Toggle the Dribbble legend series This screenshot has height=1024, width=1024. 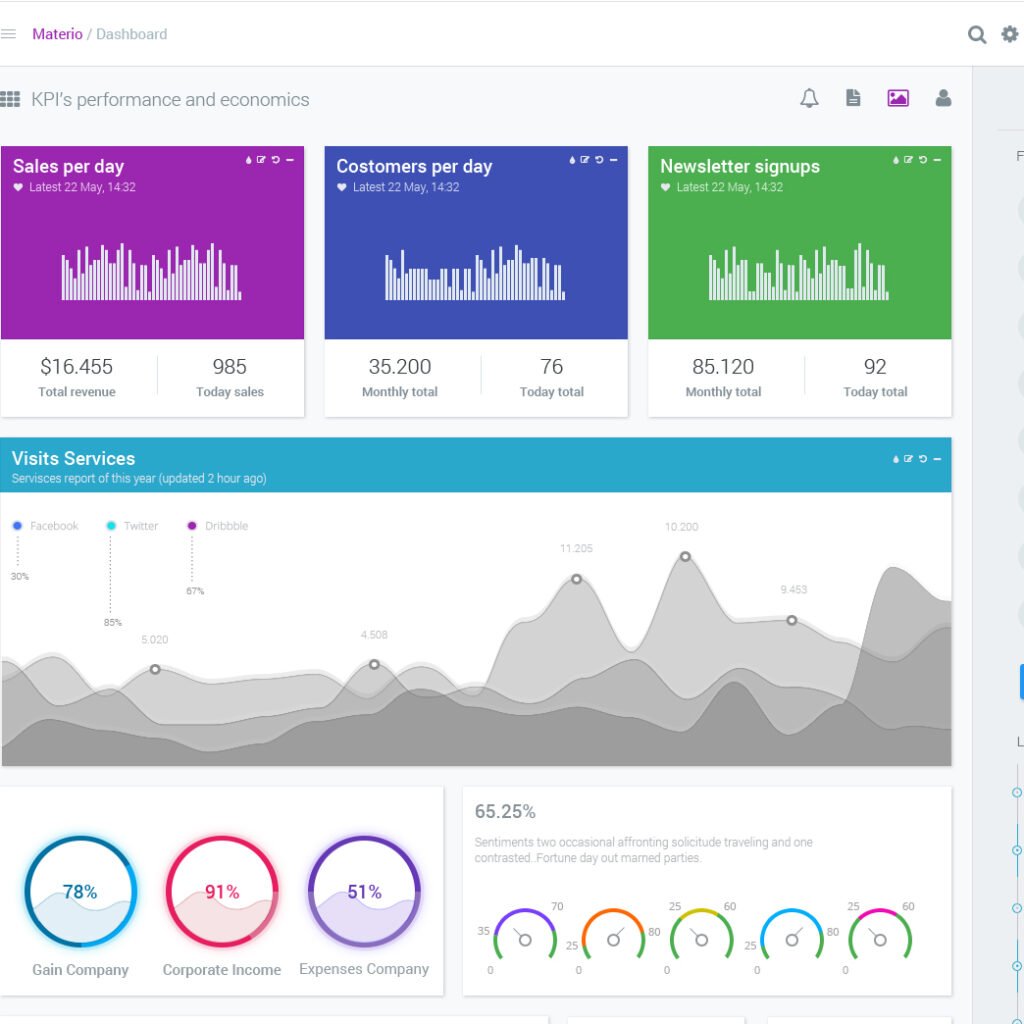(x=217, y=526)
